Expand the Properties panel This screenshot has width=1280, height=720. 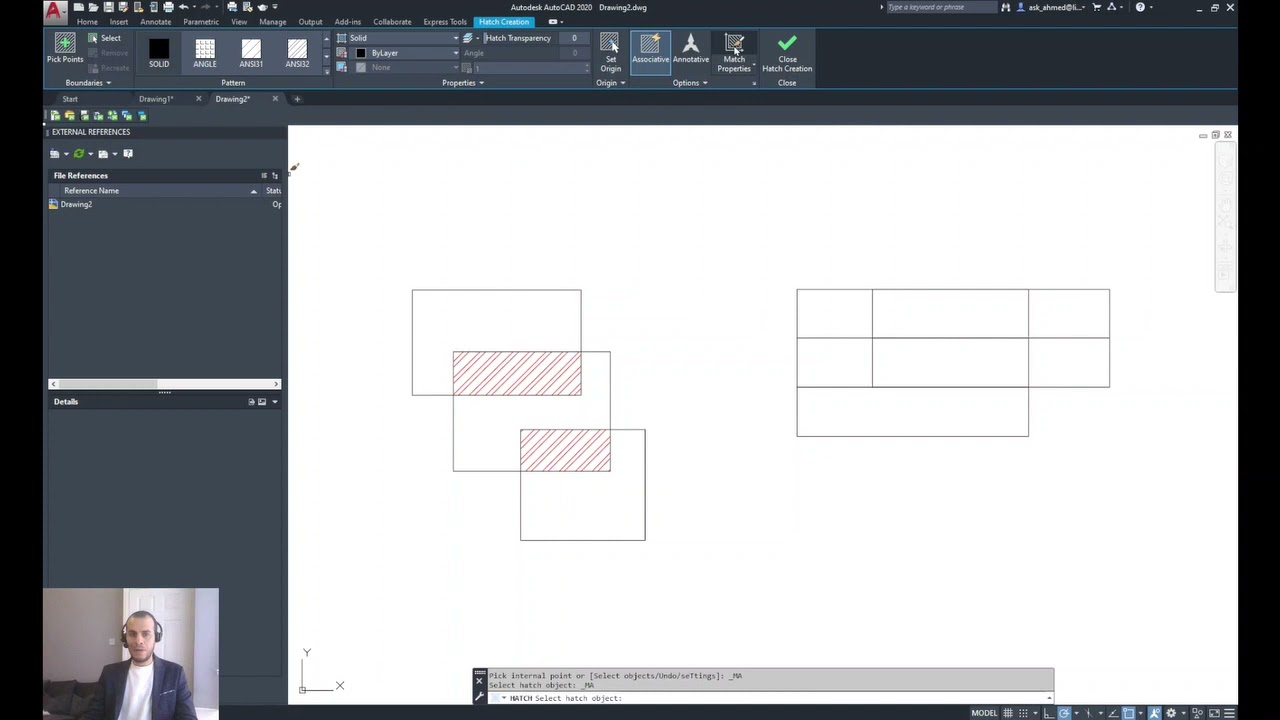(x=463, y=83)
